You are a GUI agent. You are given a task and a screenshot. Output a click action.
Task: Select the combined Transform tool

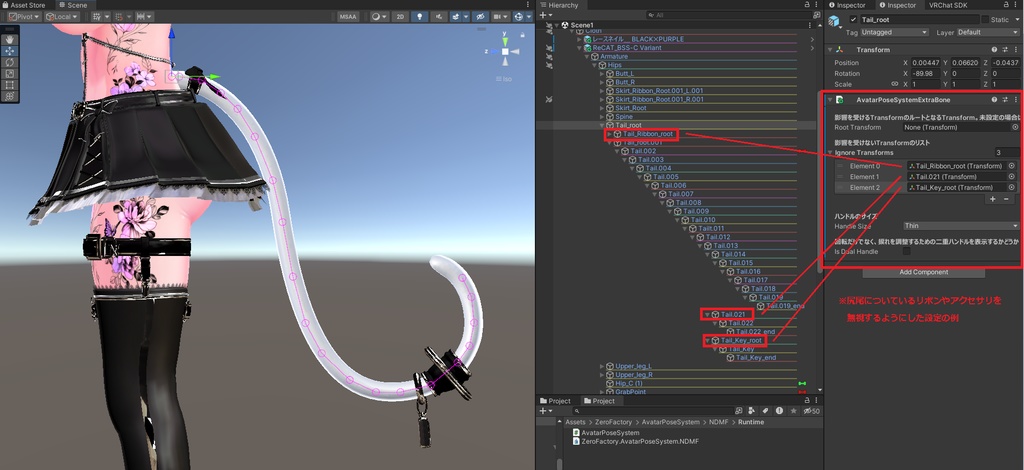10,96
